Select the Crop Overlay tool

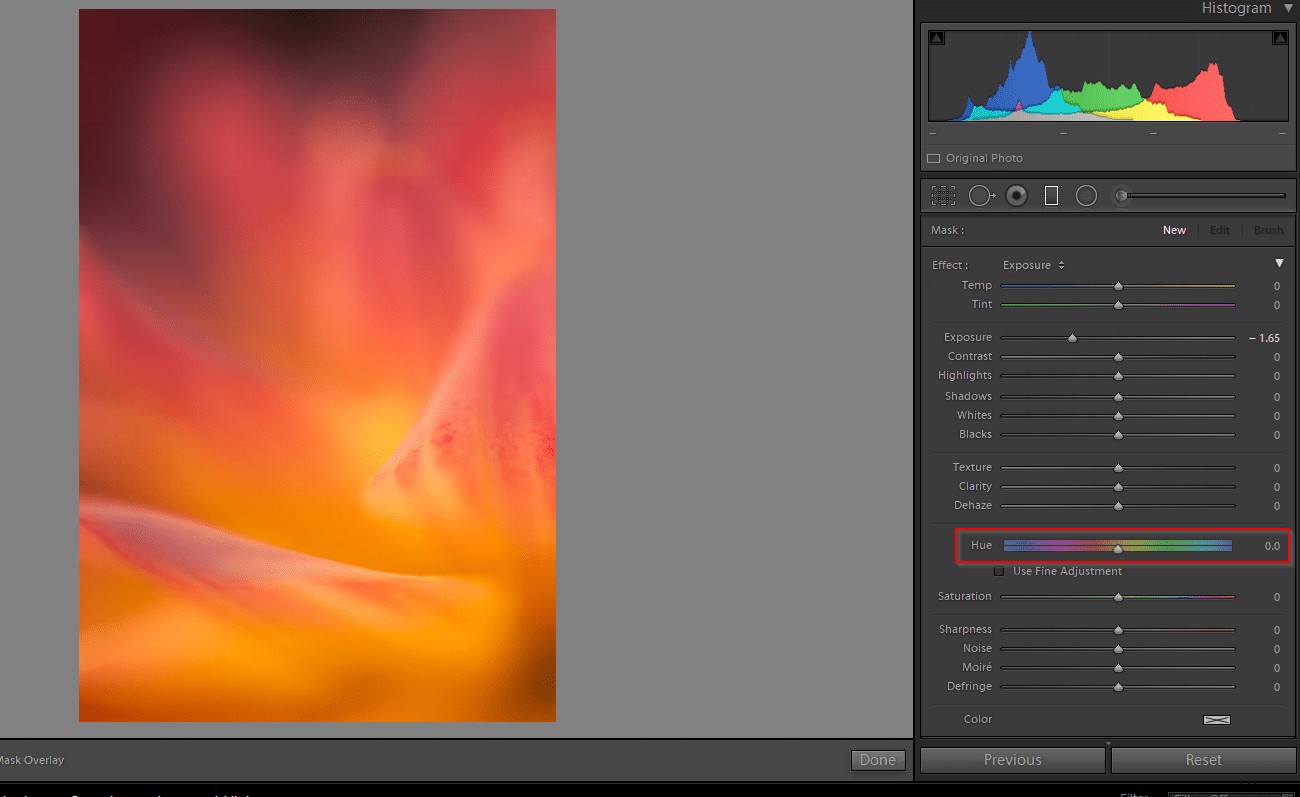[943, 195]
